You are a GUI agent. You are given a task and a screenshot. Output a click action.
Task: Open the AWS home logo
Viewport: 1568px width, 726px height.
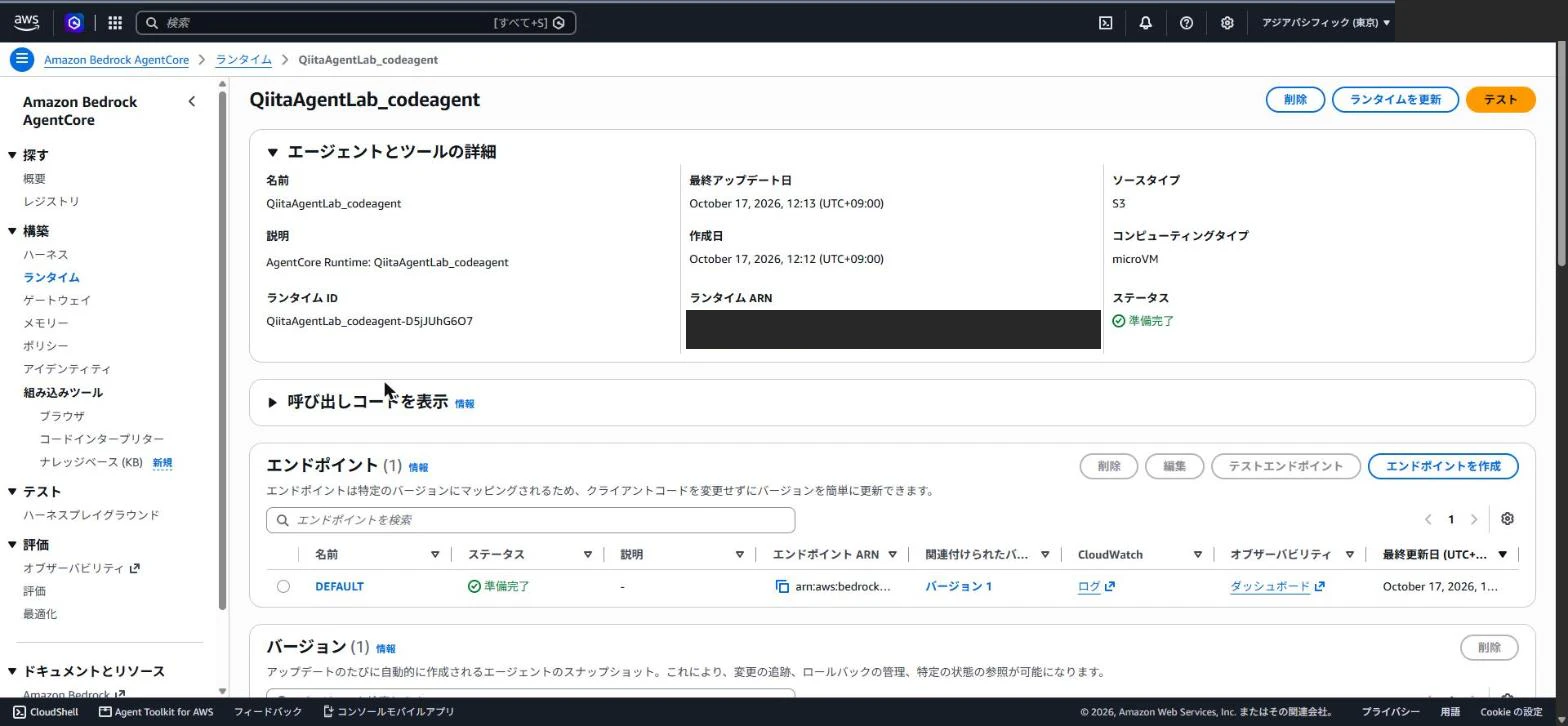point(26,22)
